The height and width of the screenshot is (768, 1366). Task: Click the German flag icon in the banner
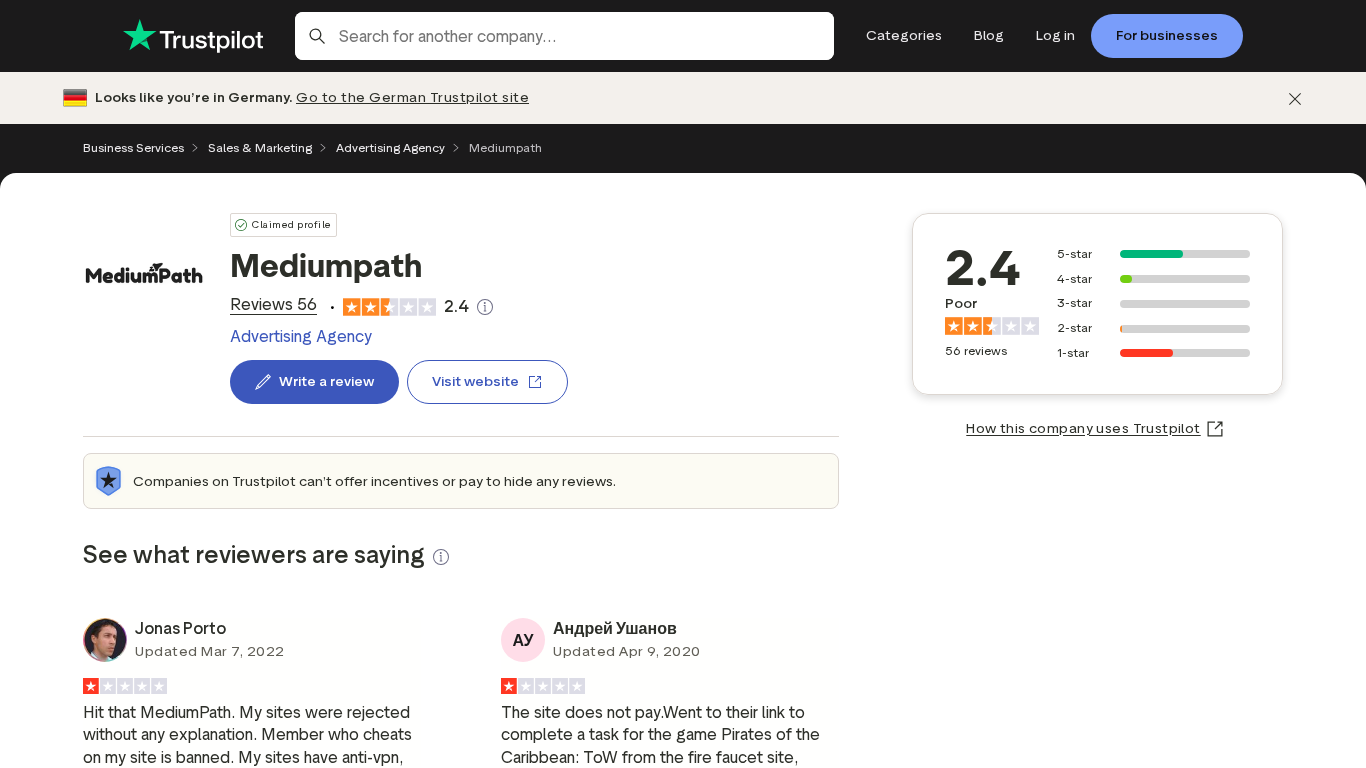click(75, 97)
